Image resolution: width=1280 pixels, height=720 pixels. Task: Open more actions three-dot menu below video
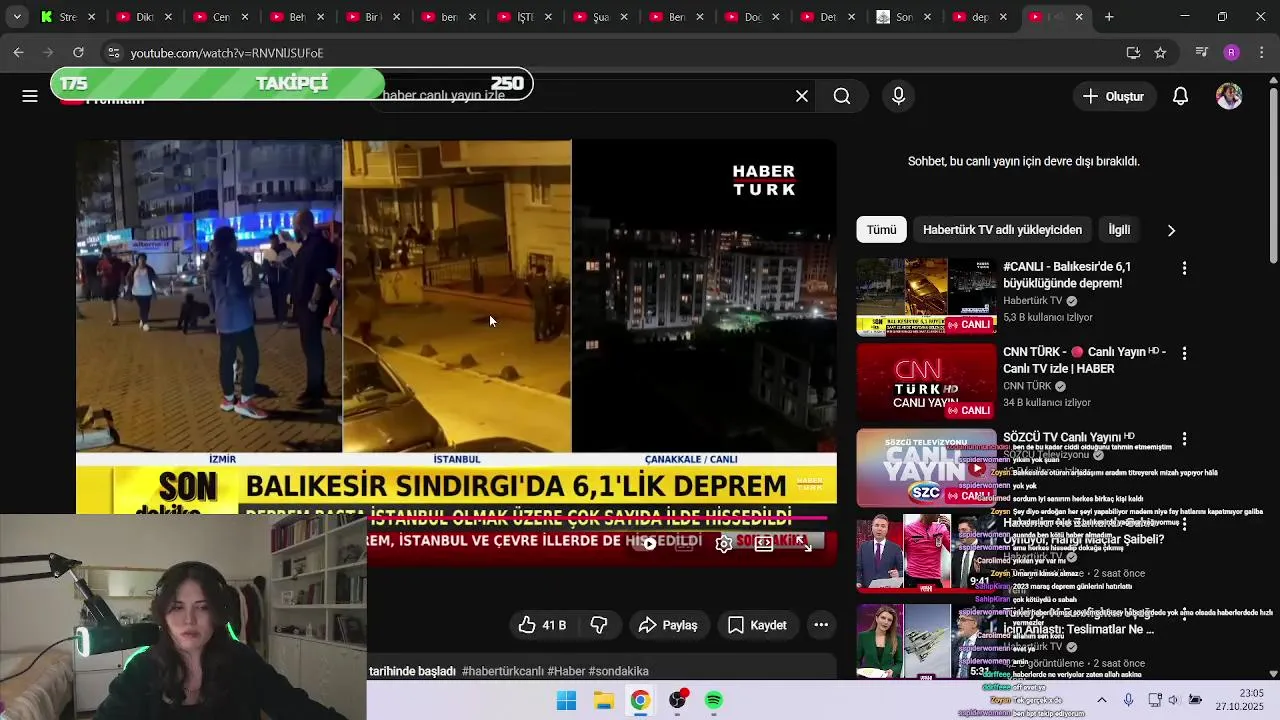[x=821, y=625]
